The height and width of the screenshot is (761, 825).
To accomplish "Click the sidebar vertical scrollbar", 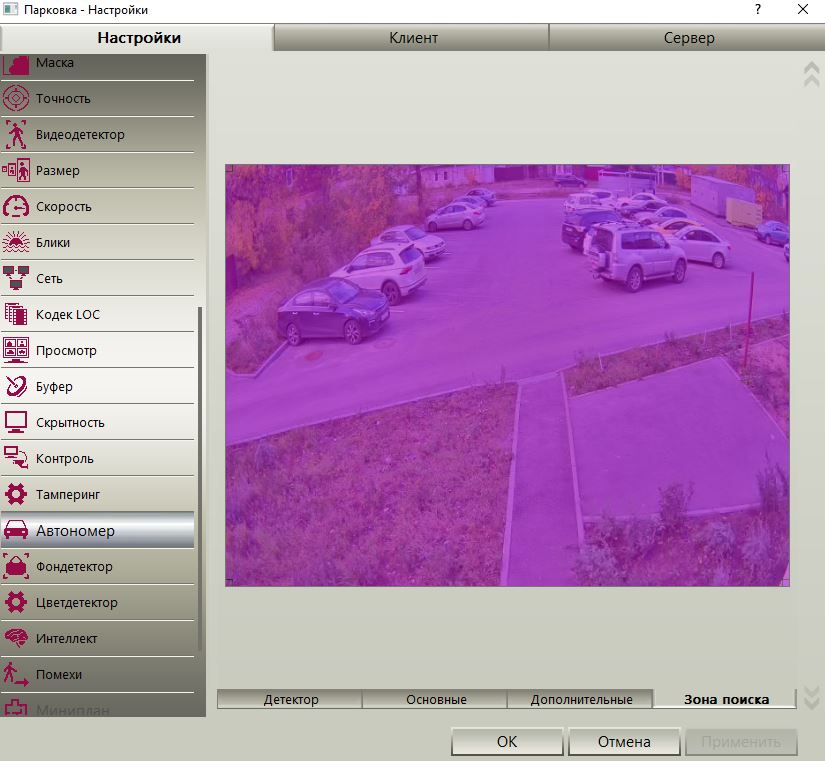I will (200, 478).
